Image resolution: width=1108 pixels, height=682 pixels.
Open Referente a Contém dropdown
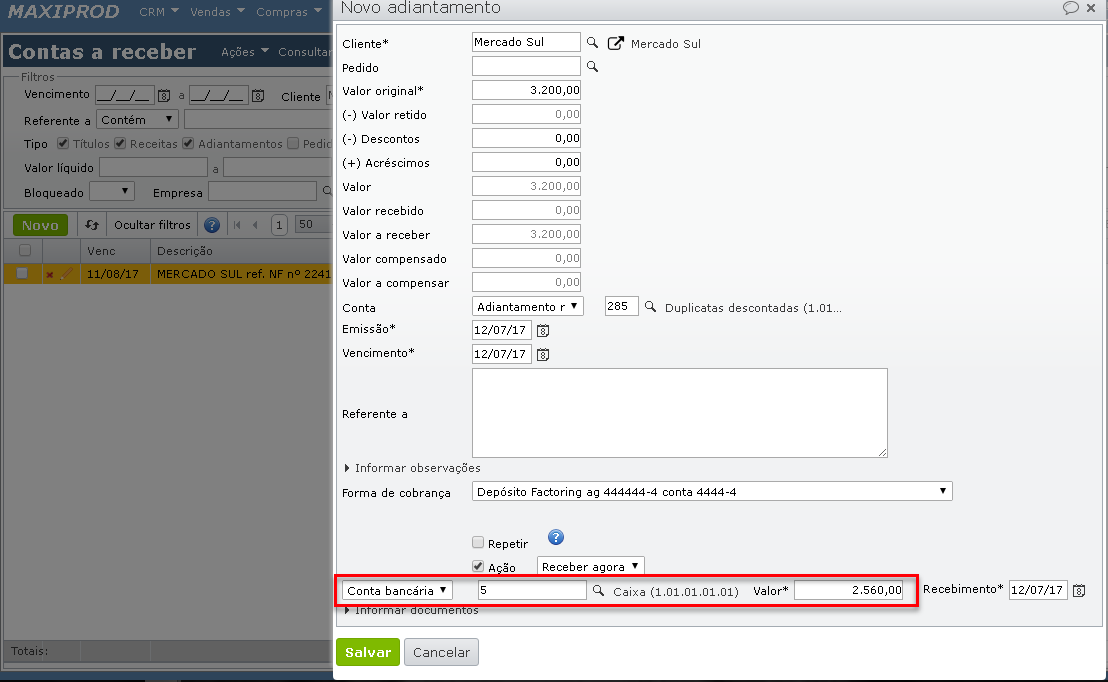point(137,119)
